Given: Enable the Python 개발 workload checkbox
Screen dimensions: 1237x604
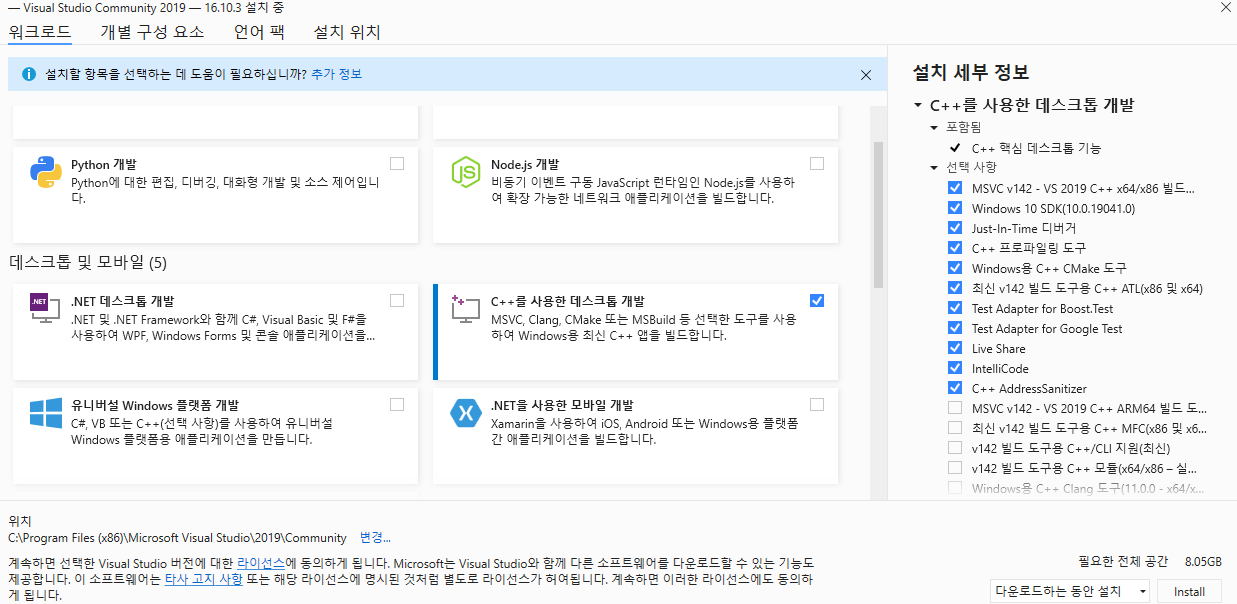Looking at the screenshot, I should tap(397, 163).
